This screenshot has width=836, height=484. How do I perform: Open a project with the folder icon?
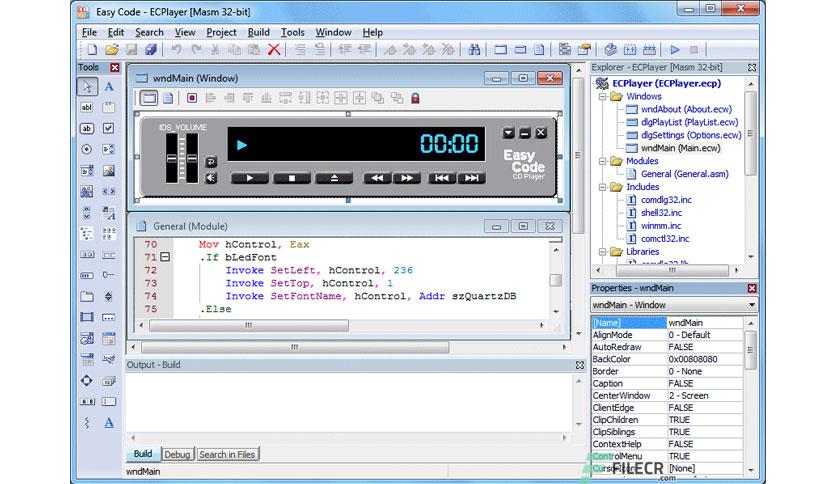pyautogui.click(x=111, y=50)
